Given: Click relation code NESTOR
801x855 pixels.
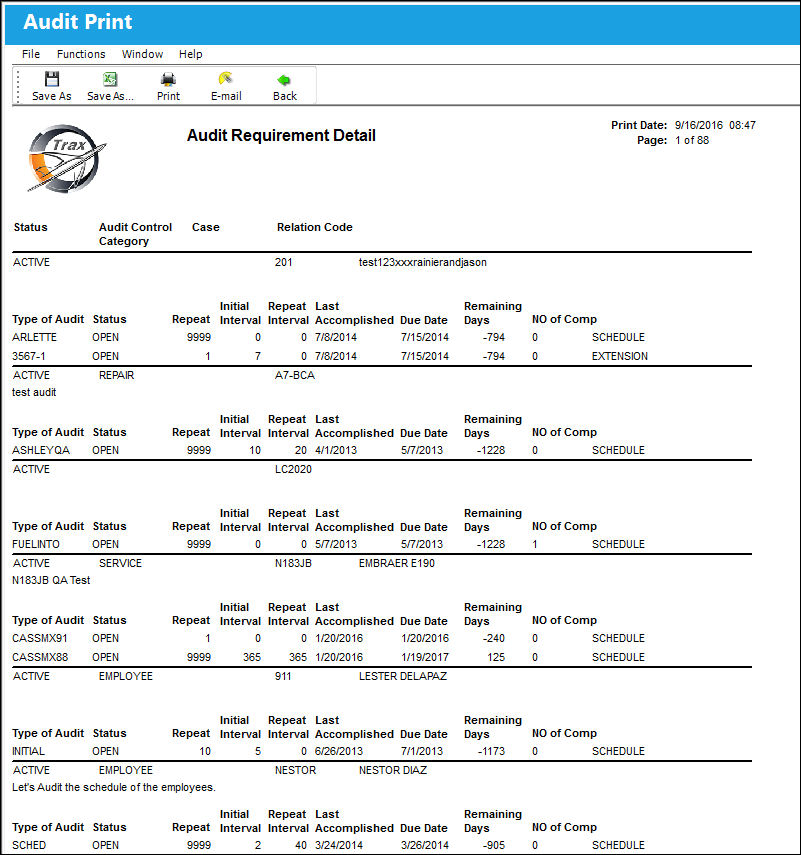Looking at the screenshot, I should point(296,770).
